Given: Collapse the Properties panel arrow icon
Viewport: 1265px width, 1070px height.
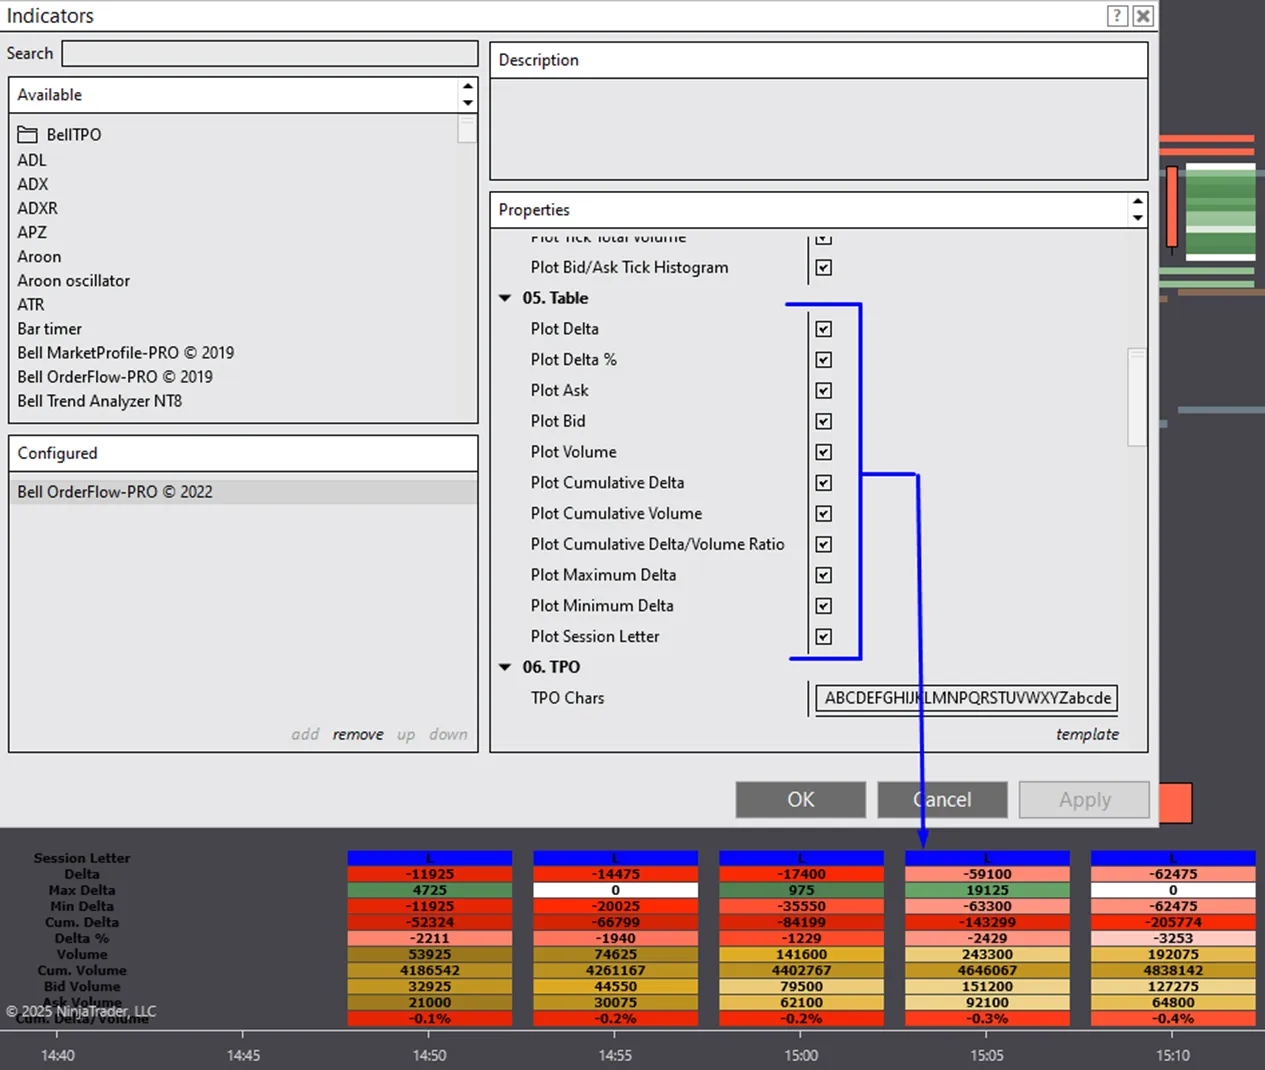Looking at the screenshot, I should coord(1137,210).
